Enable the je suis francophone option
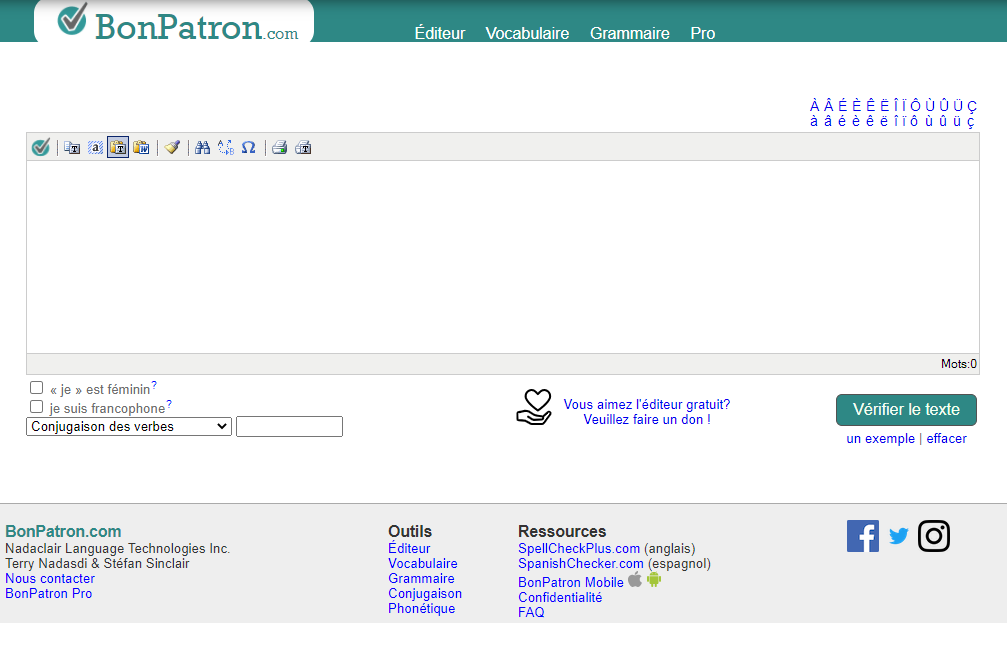This screenshot has height=665, width=1007. (36, 406)
